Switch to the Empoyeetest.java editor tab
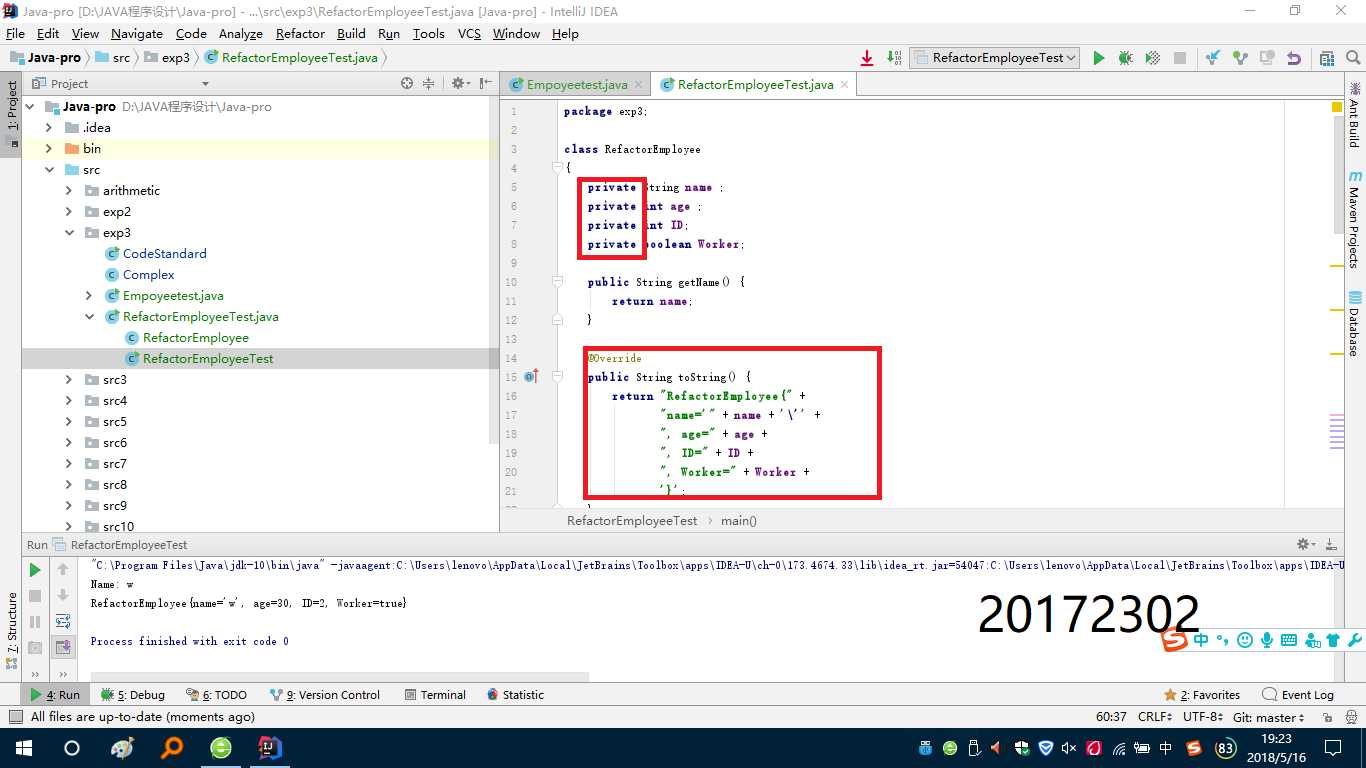 pos(577,85)
